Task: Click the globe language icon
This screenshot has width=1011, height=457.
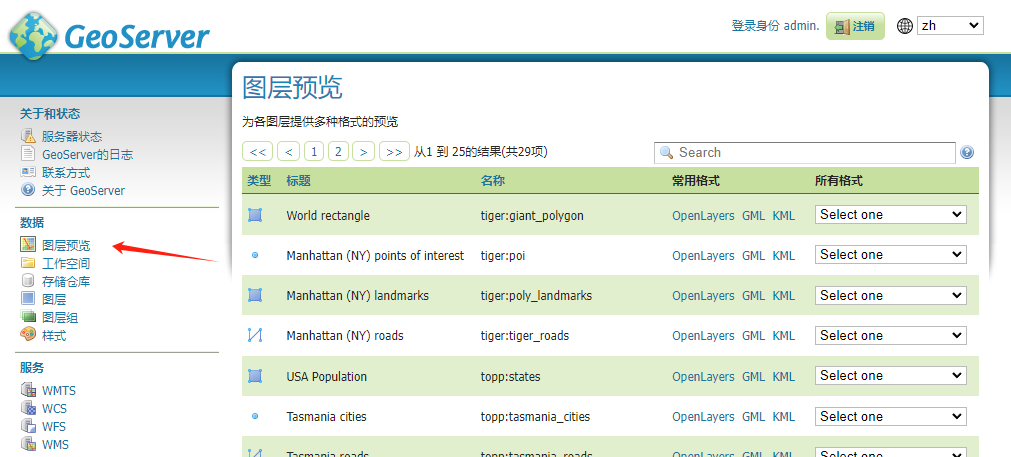Action: point(905,26)
